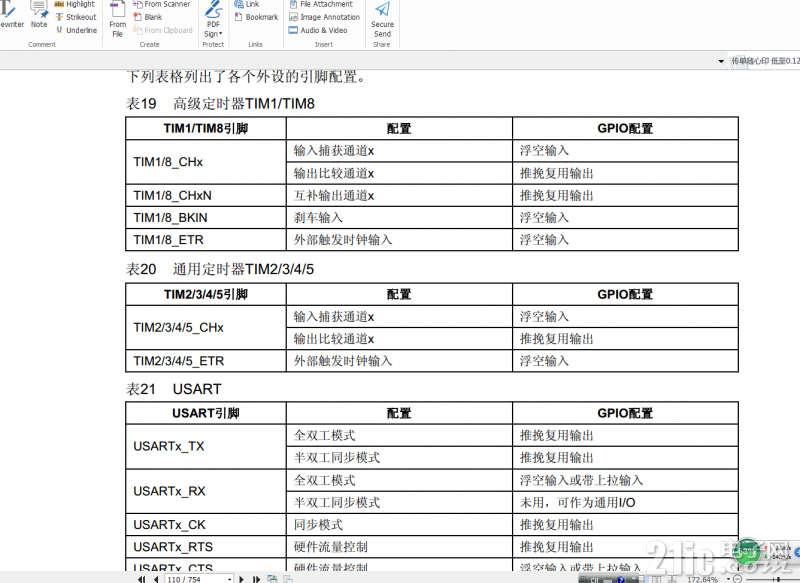Switch to the two-page facing view
This screenshot has width=800, height=583.
pyautogui.click(x=656, y=579)
